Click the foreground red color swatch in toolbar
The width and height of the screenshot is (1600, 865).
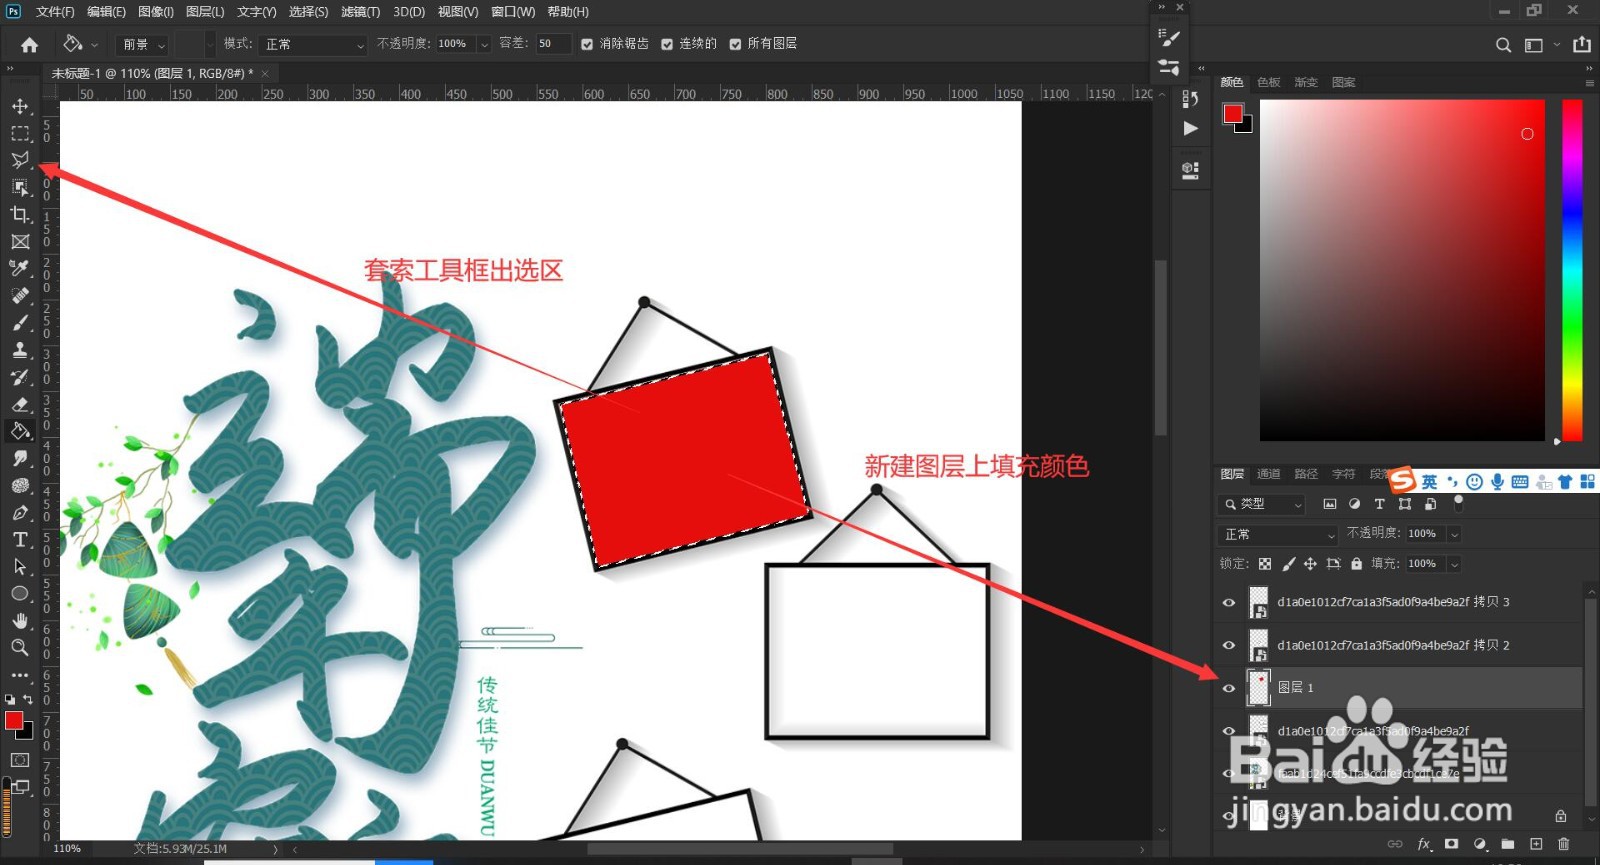click(x=14, y=721)
